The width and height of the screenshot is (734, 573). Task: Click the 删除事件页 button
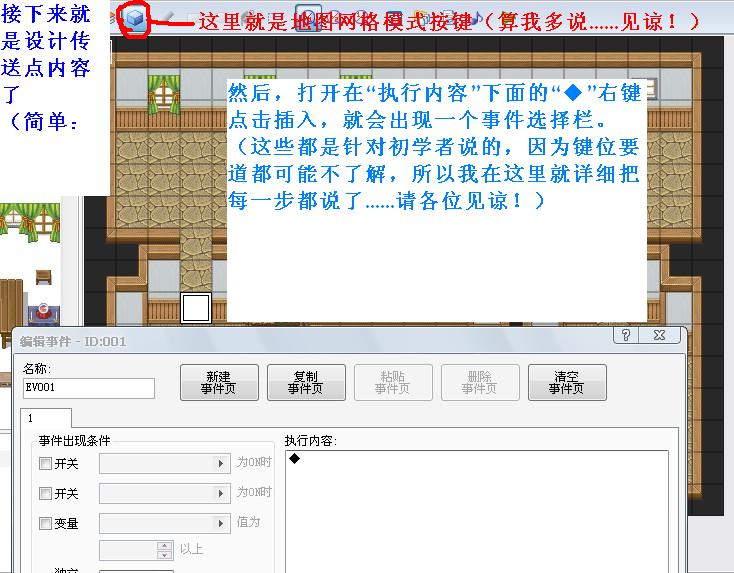(x=480, y=382)
